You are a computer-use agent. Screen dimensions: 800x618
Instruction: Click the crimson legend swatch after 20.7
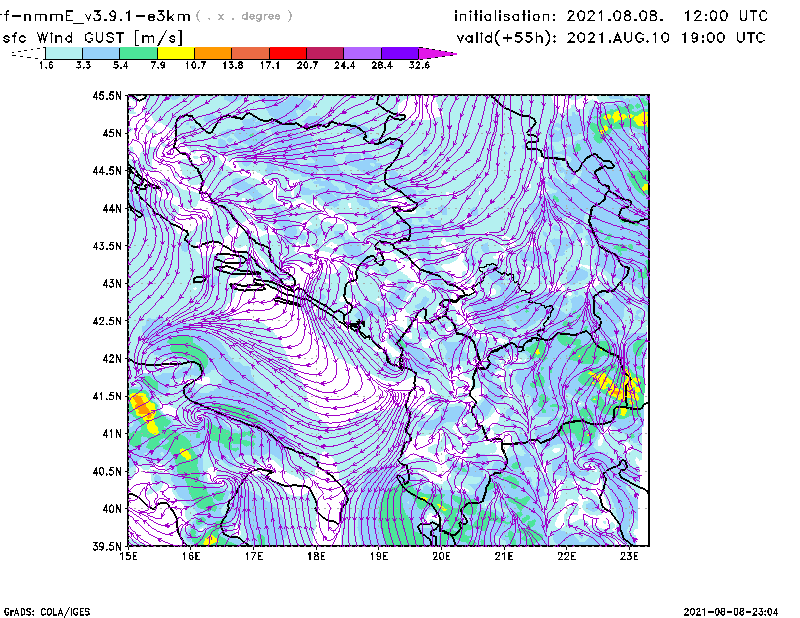coord(325,53)
